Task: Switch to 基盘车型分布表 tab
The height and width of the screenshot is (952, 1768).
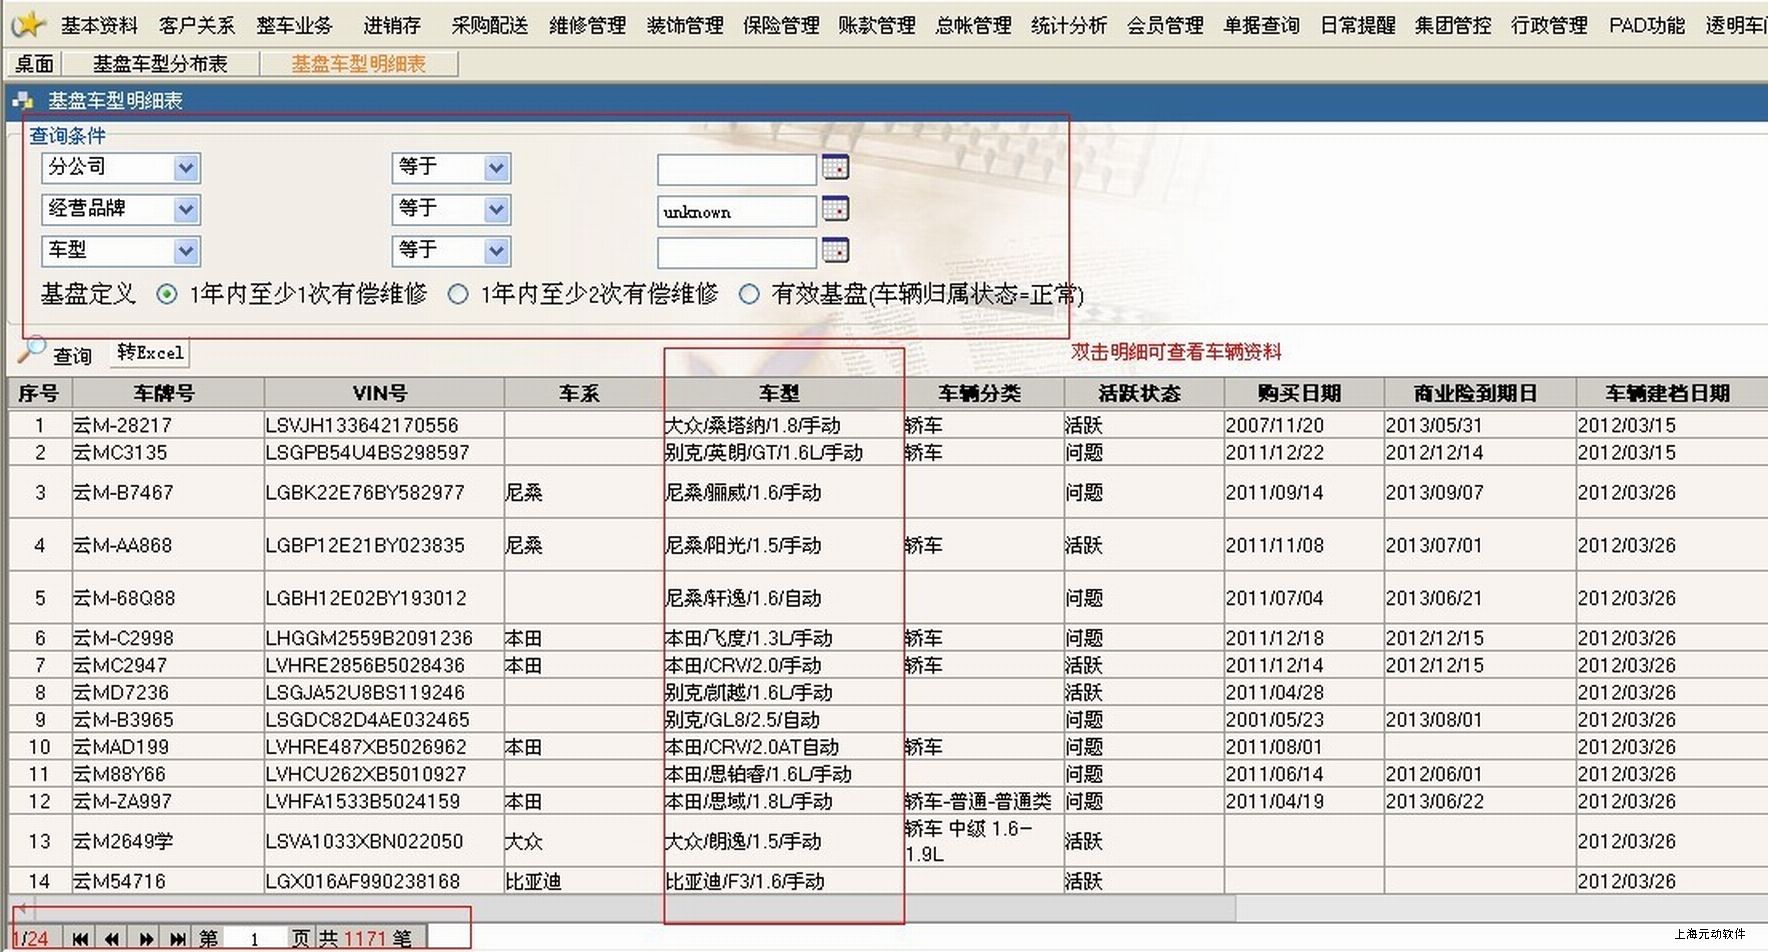Action: (x=160, y=64)
